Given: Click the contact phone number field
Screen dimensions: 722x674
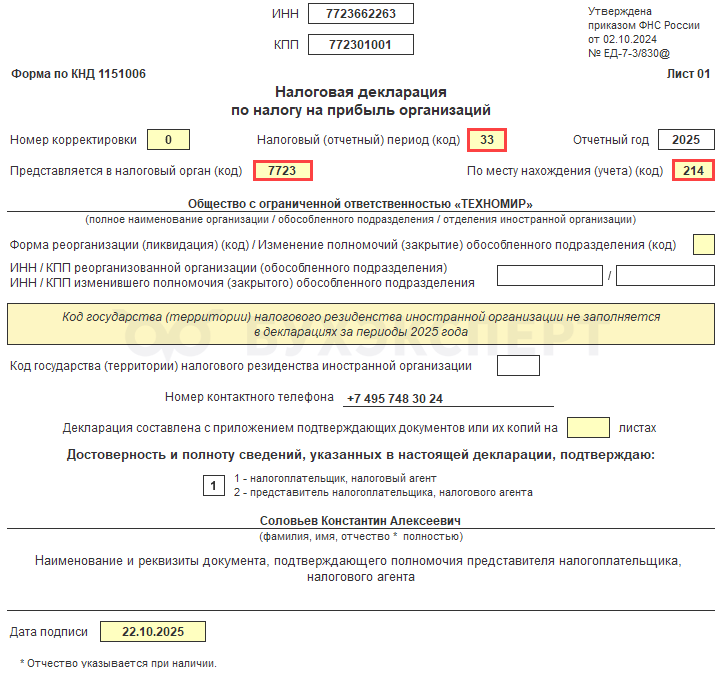Looking at the screenshot, I should pos(448,399).
